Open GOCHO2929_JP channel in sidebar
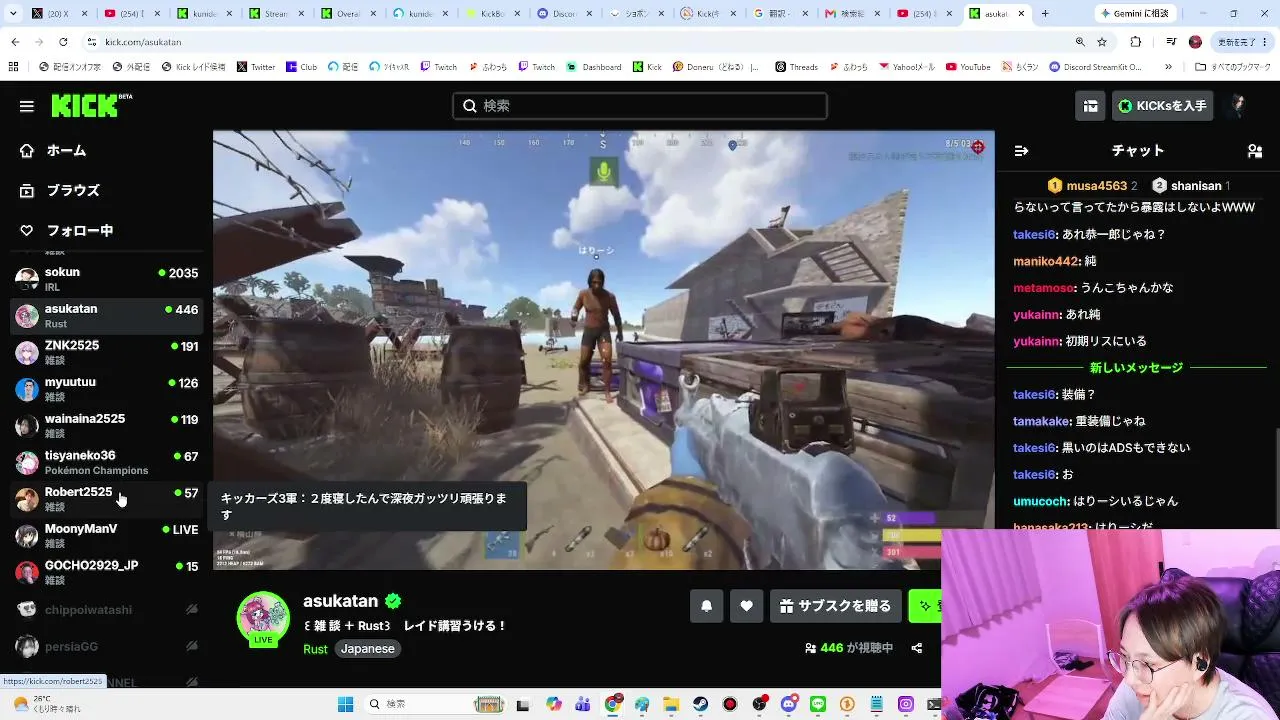1280x720 pixels. [x=107, y=572]
